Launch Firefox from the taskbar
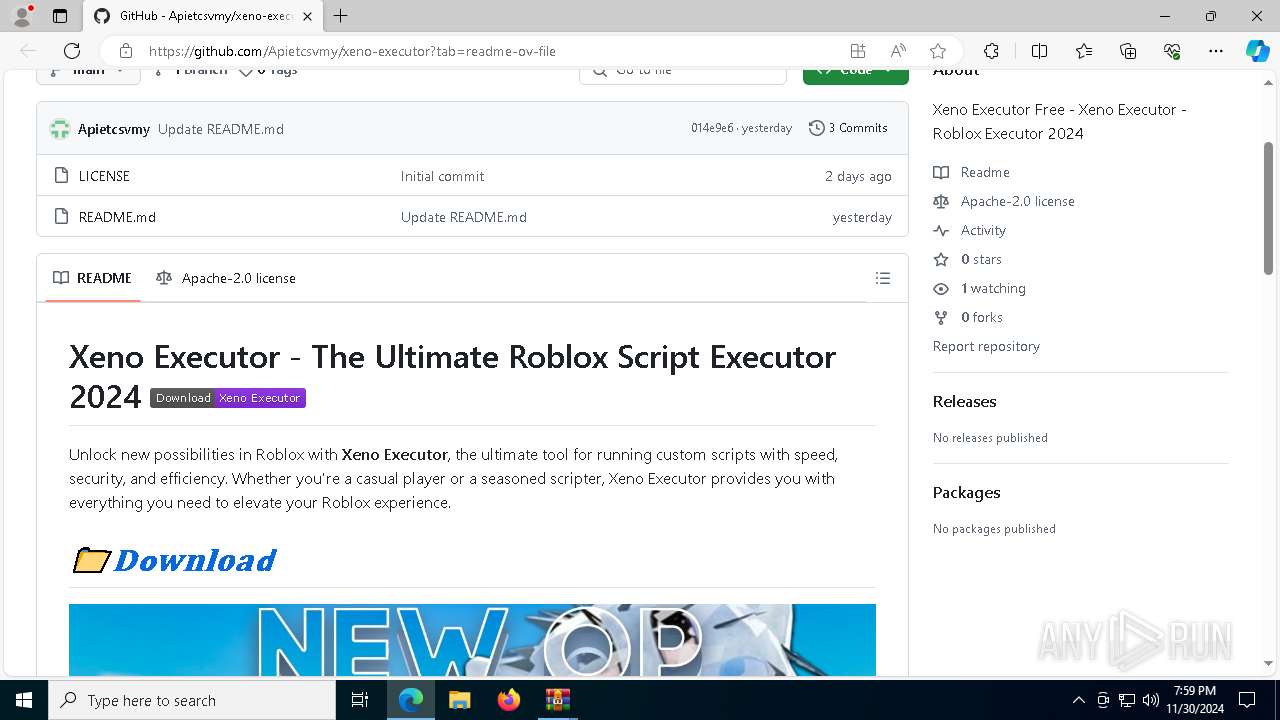 coord(509,700)
